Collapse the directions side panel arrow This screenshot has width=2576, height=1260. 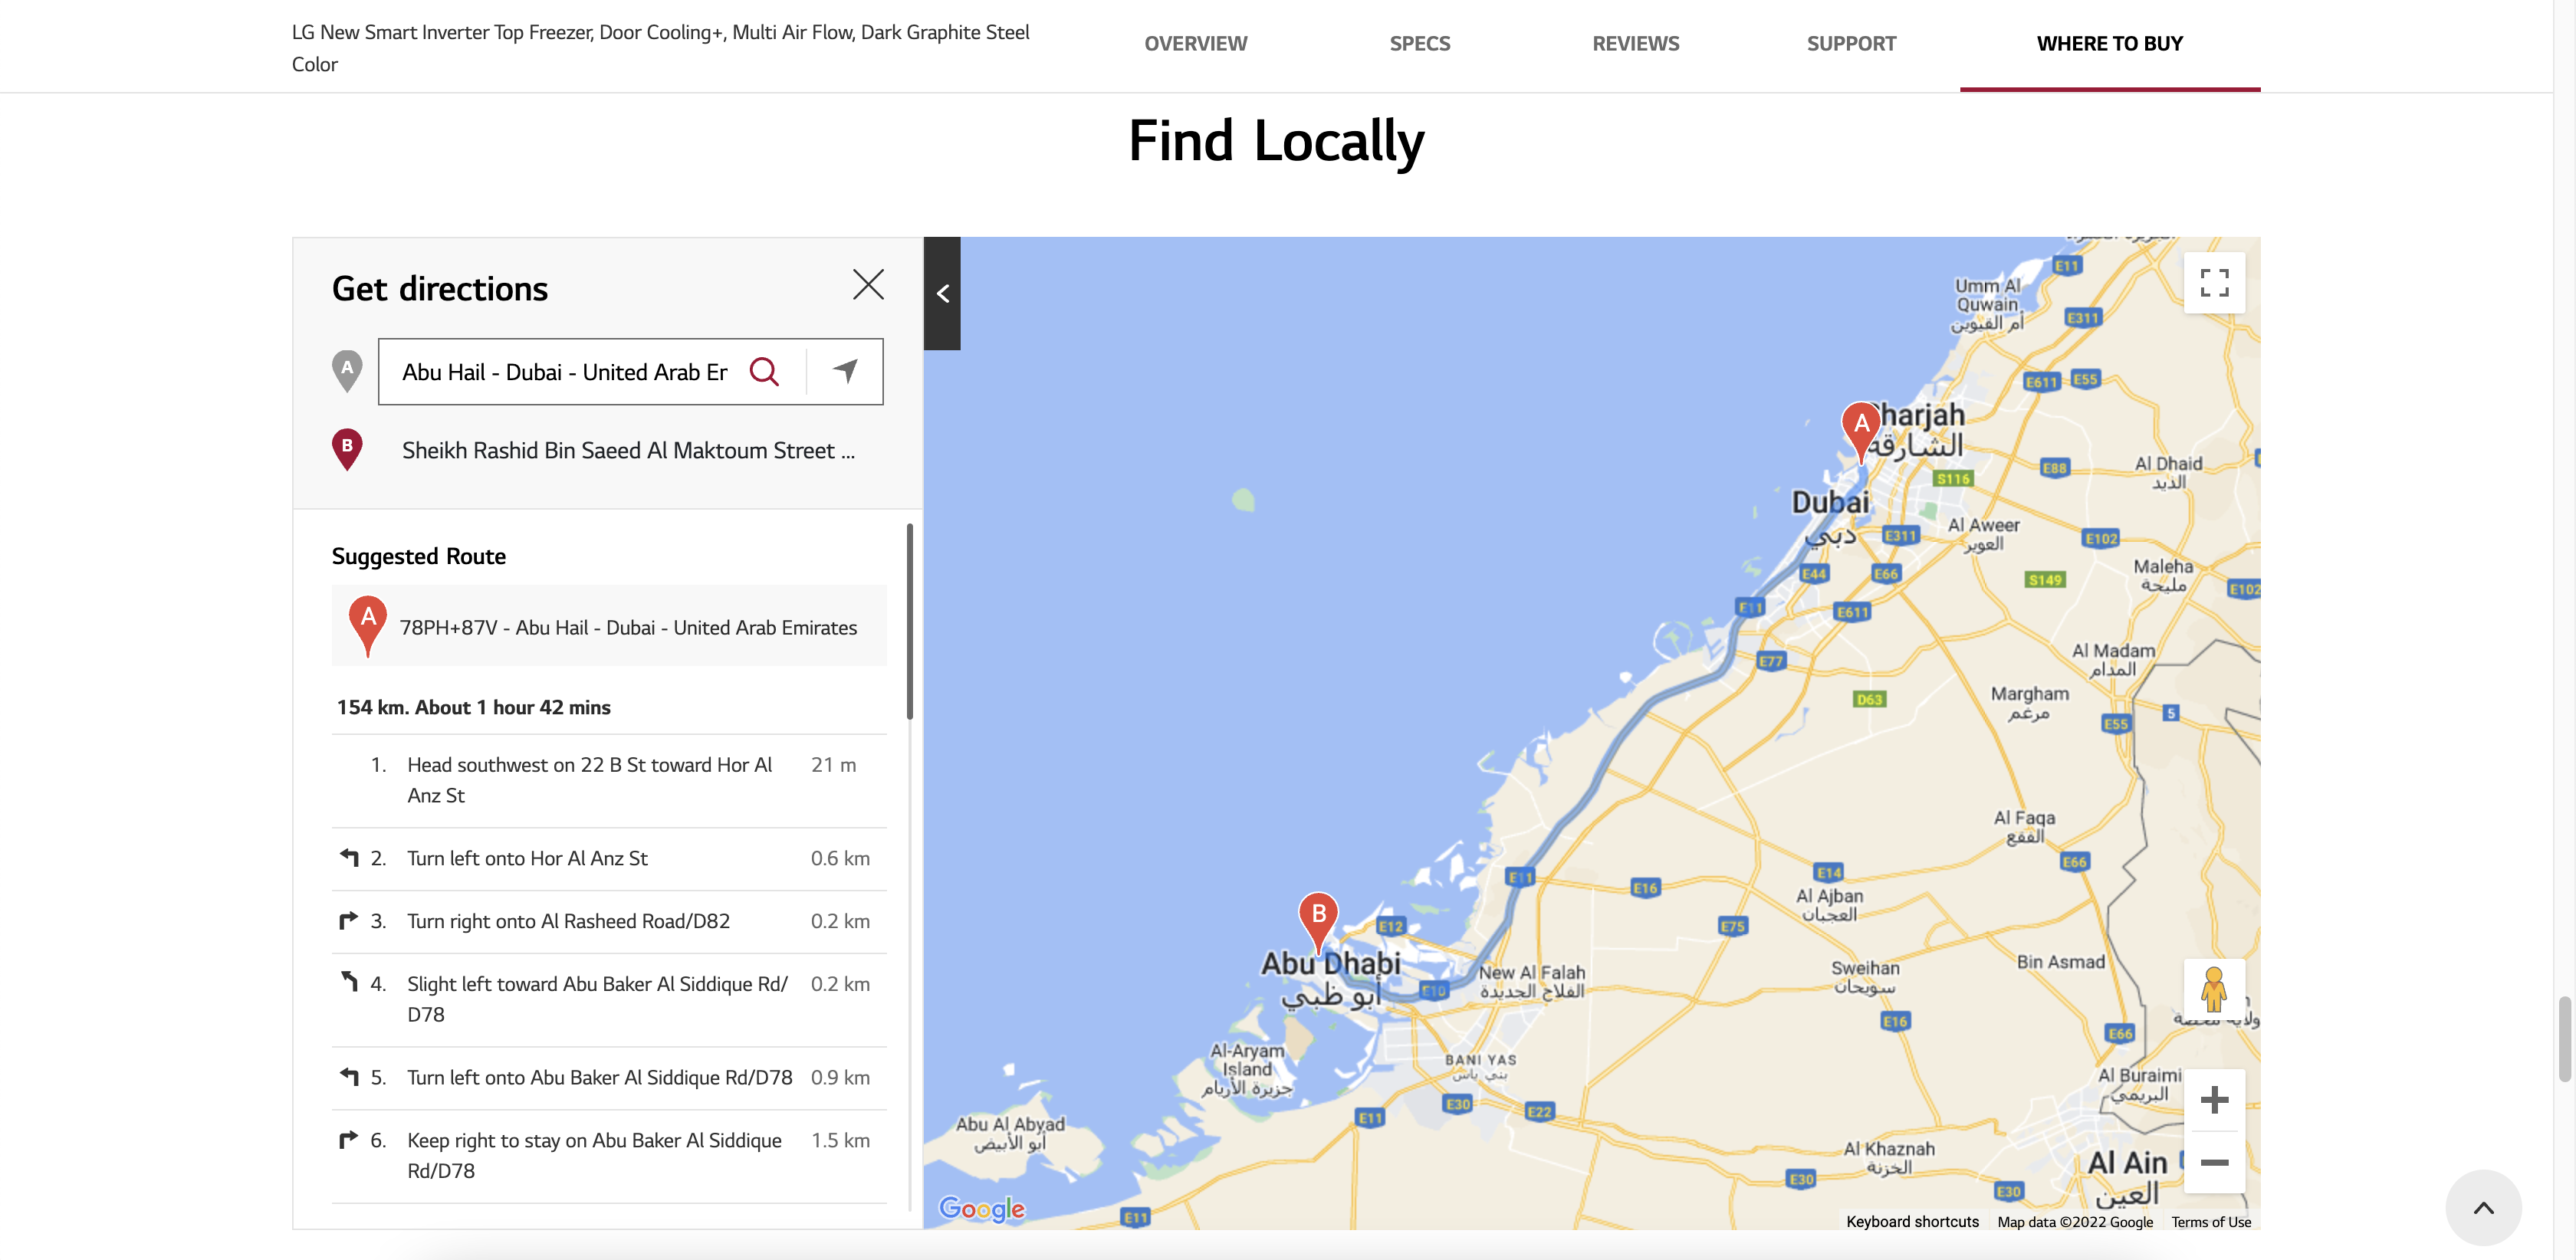942,294
